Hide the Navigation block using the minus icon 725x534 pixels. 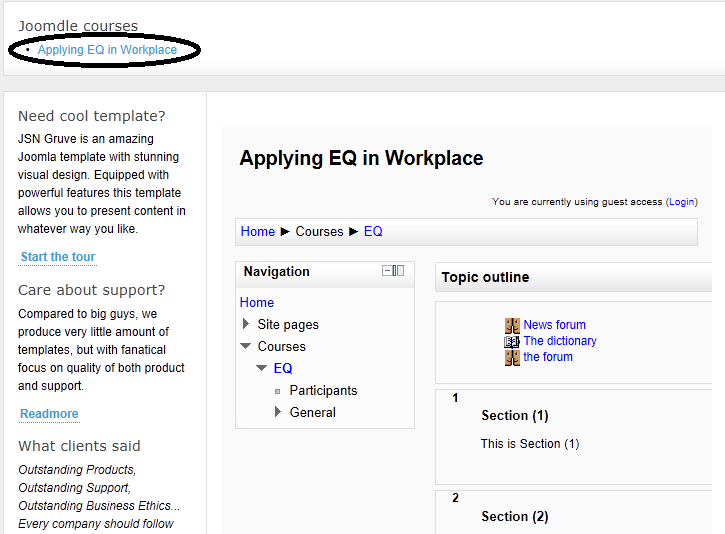(x=388, y=271)
